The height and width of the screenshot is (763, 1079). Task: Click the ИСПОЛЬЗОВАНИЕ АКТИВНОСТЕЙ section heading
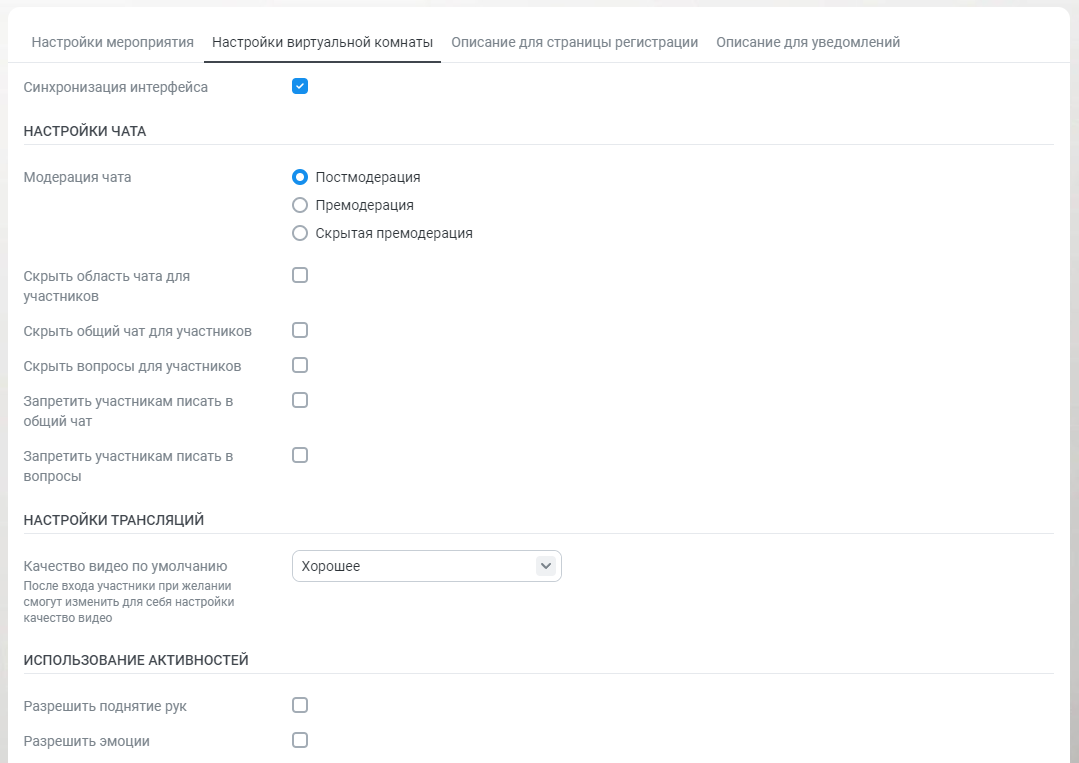click(136, 660)
